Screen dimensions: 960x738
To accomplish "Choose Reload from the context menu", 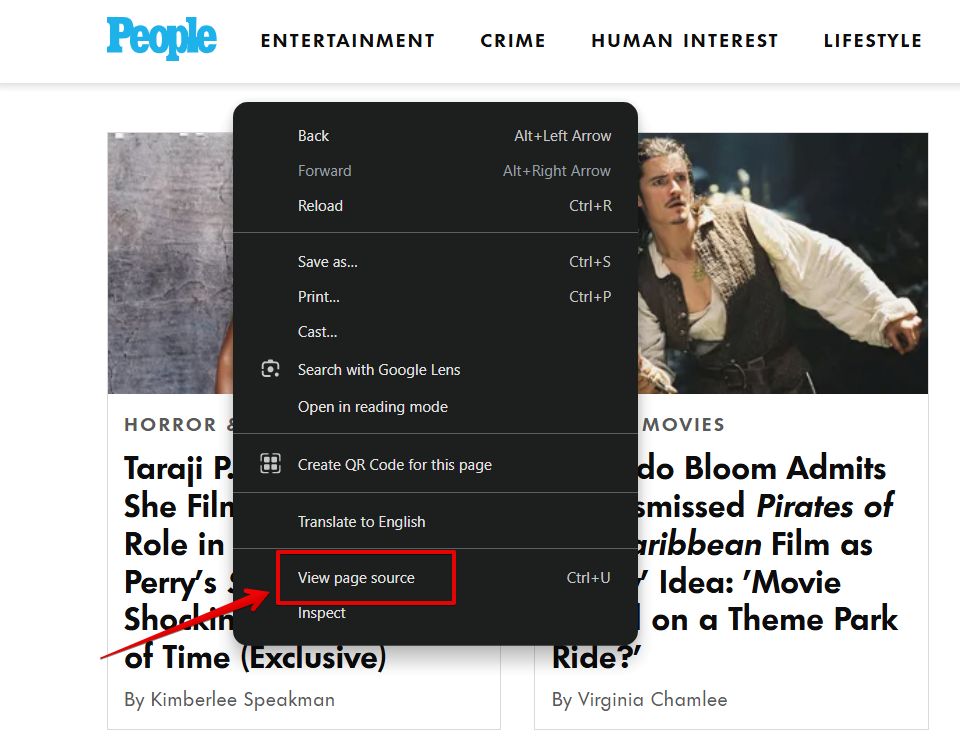I will pyautogui.click(x=320, y=206).
